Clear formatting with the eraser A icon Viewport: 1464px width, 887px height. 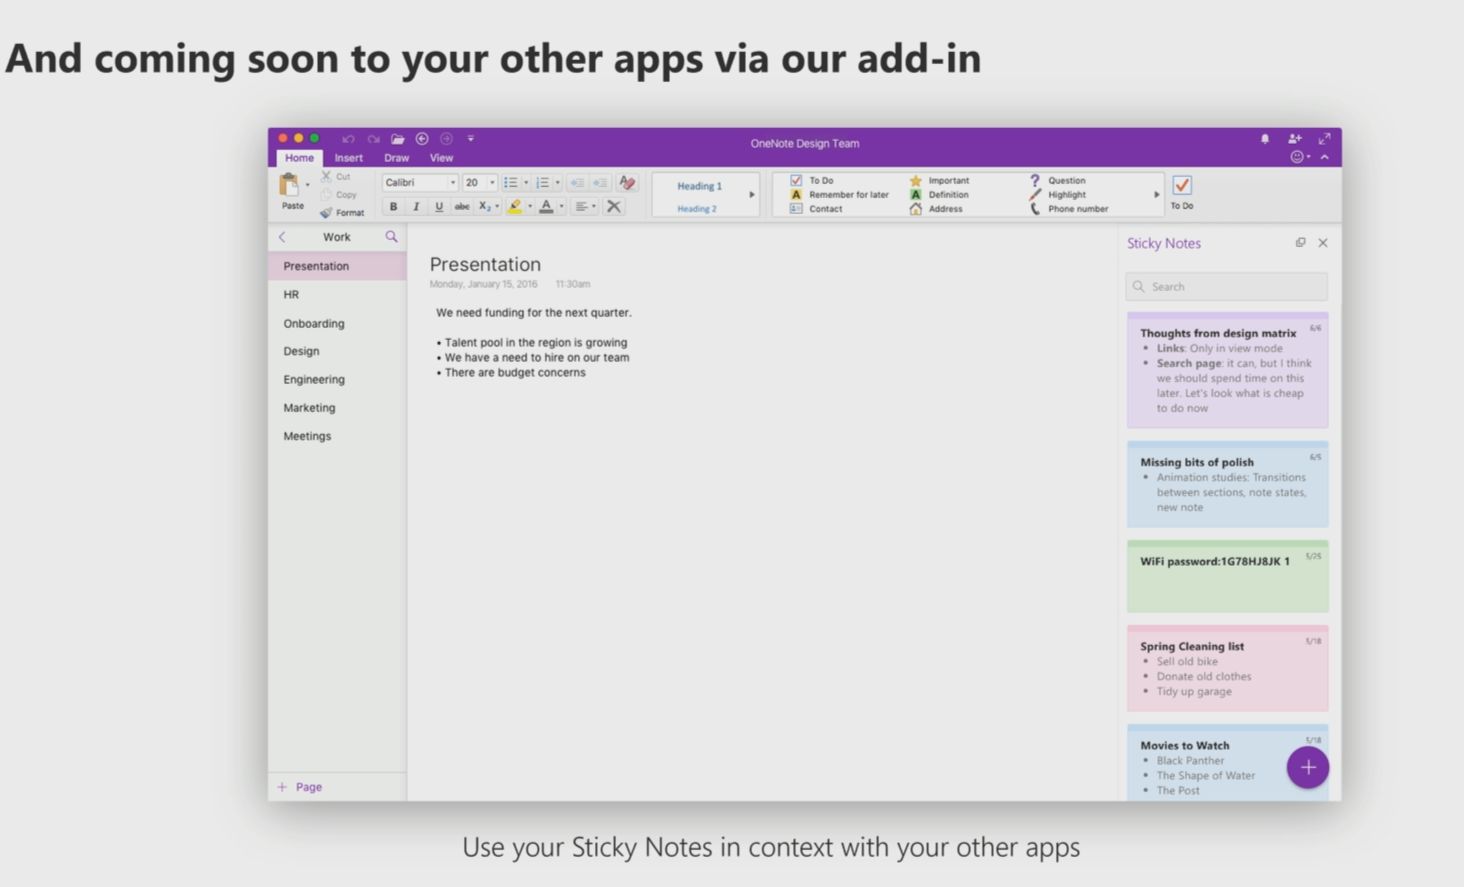(627, 182)
